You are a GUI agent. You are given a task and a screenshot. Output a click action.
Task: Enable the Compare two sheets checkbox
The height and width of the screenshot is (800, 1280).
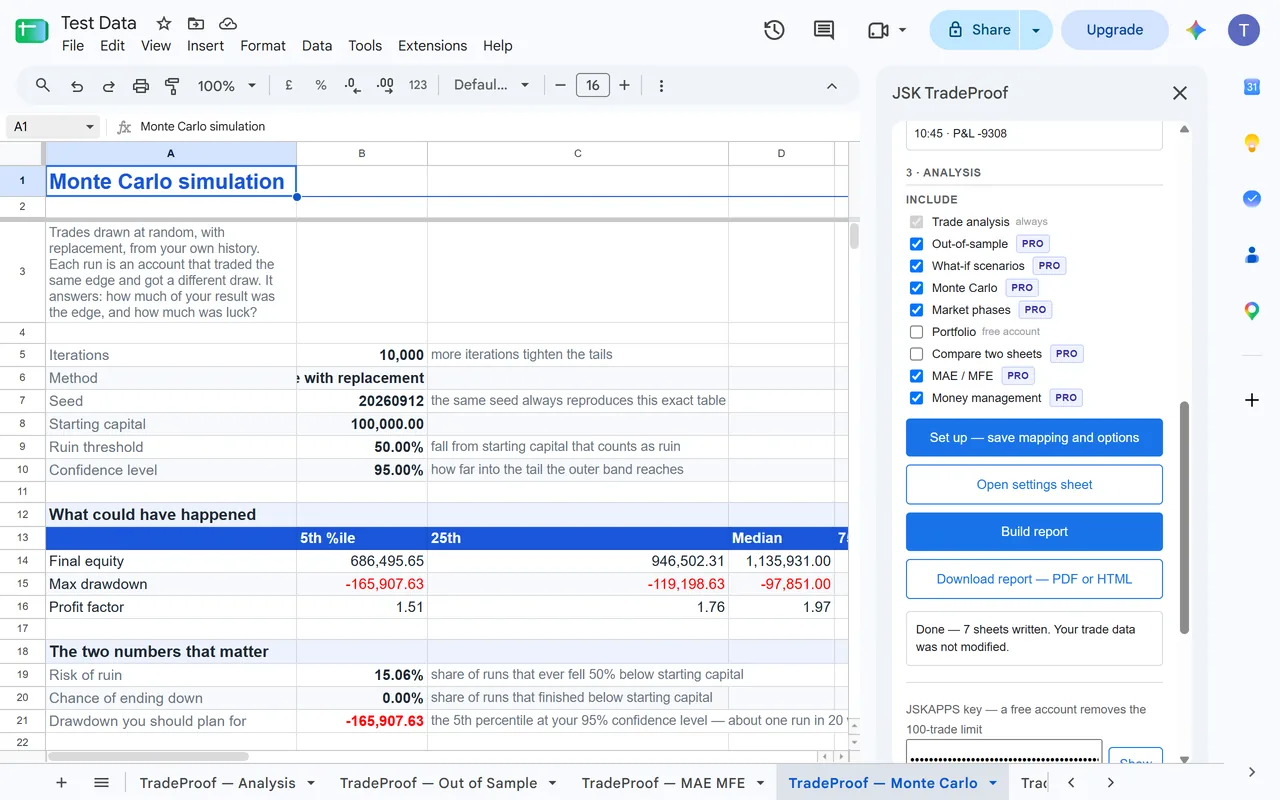916,354
